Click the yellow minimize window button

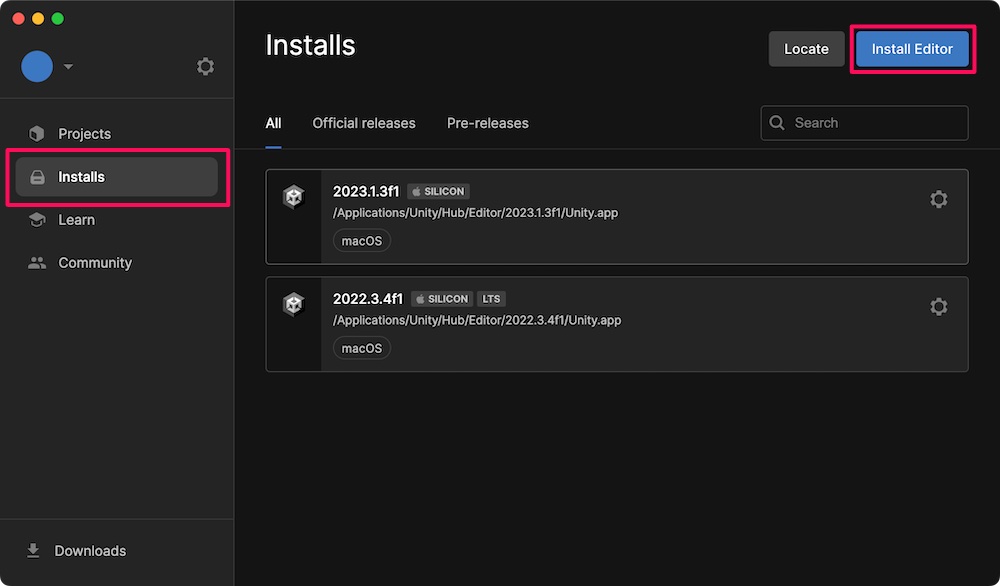pos(38,18)
